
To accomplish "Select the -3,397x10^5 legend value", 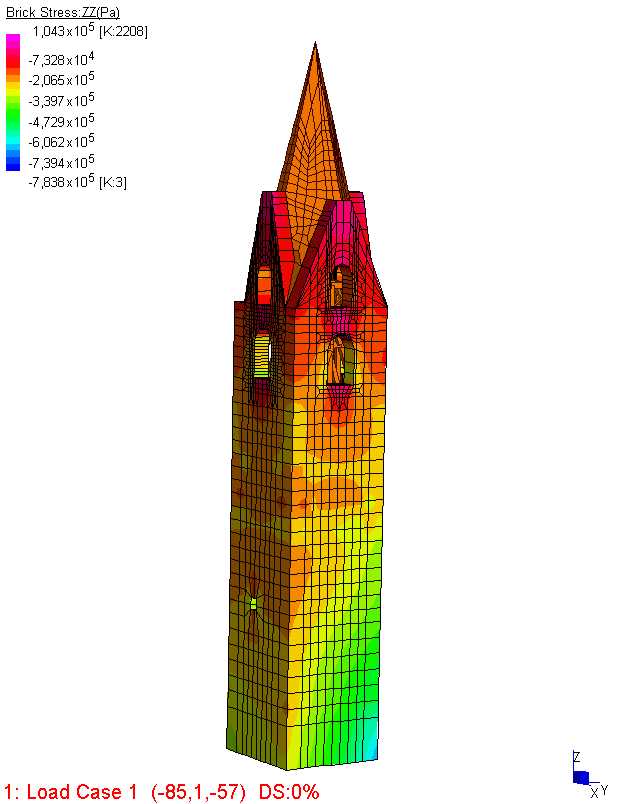I will coord(61,99).
